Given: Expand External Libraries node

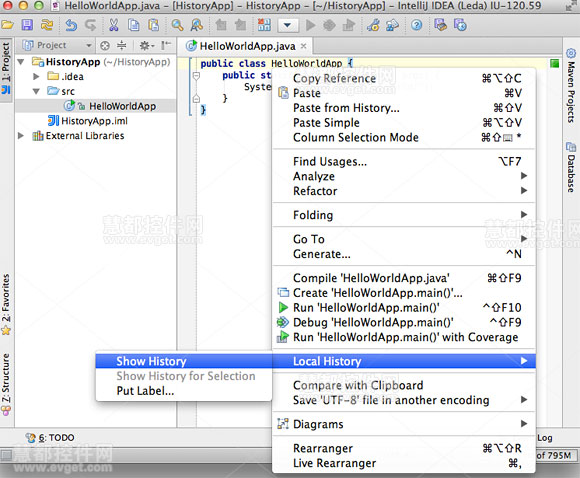Looking at the screenshot, I should click(x=21, y=136).
